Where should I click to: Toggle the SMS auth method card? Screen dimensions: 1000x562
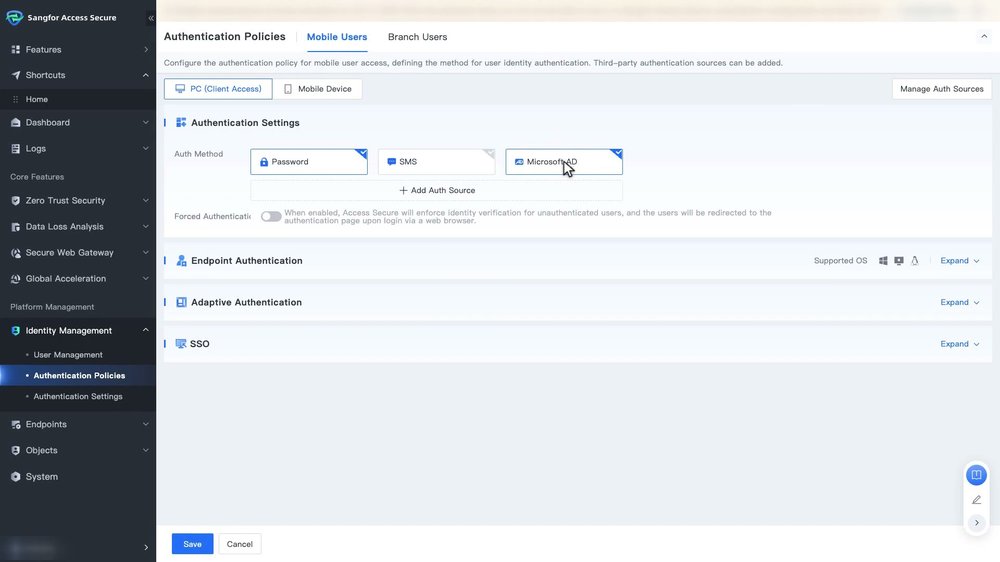(x=436, y=162)
